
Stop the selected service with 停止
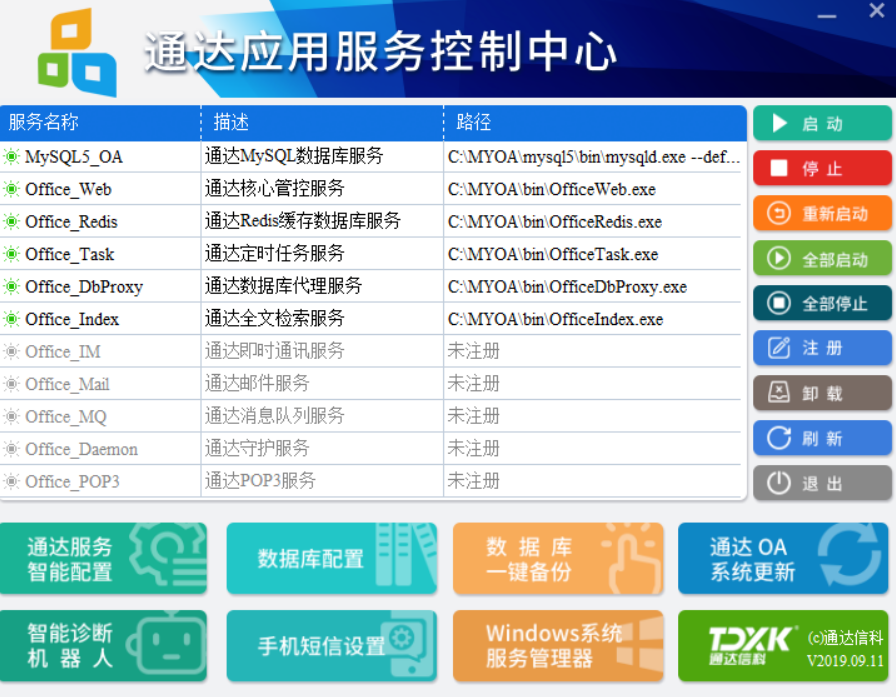pyautogui.click(x=822, y=169)
